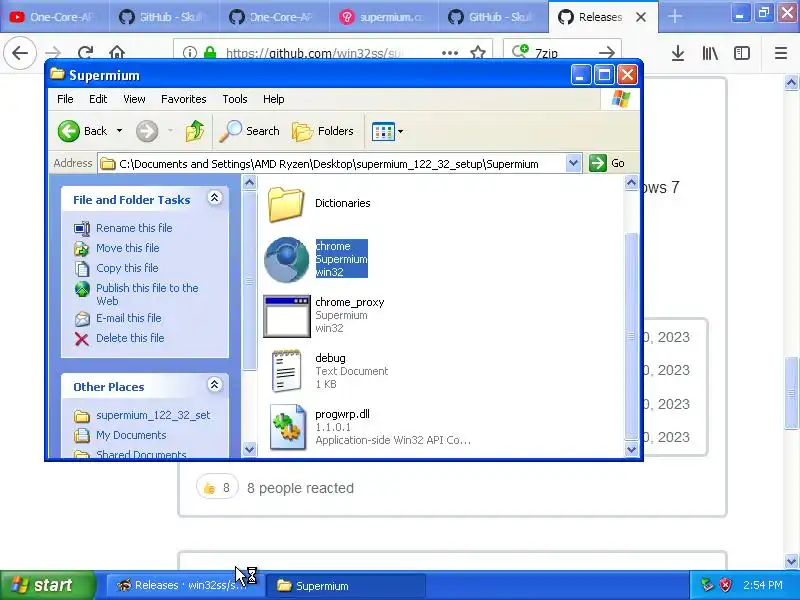
Task: Open the Help menu
Action: 273,99
